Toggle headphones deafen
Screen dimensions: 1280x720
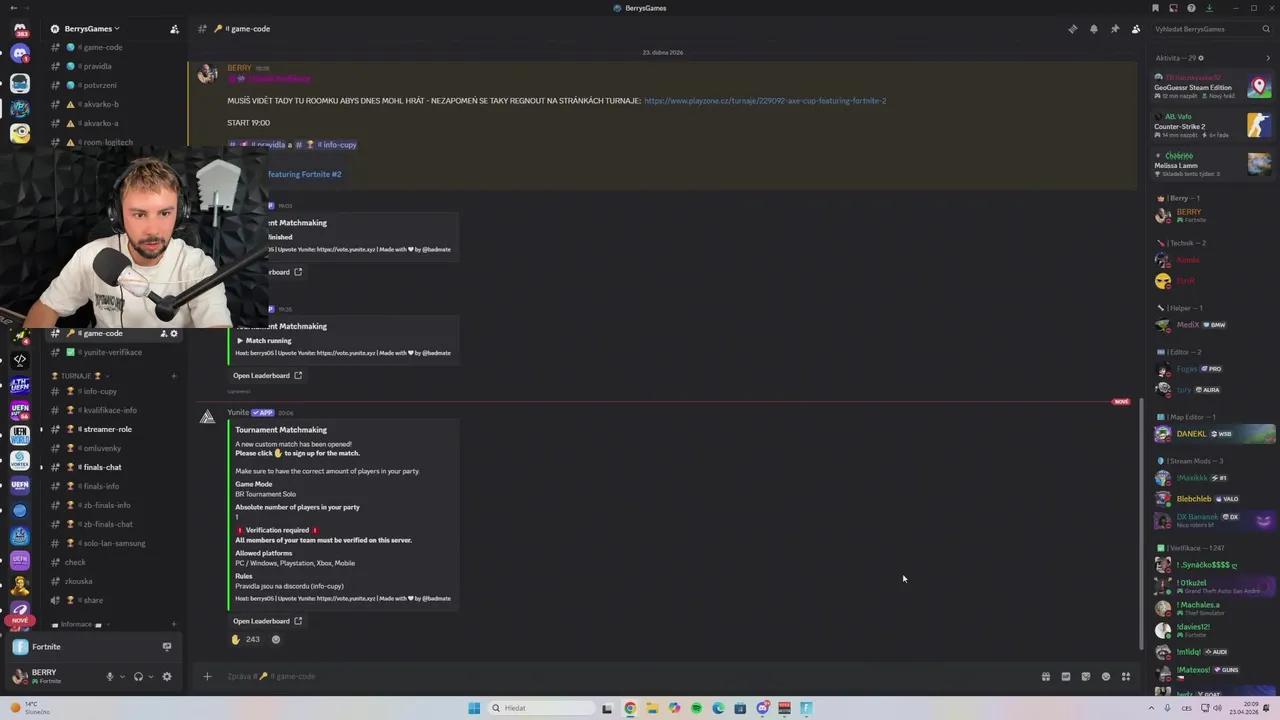click(x=138, y=677)
